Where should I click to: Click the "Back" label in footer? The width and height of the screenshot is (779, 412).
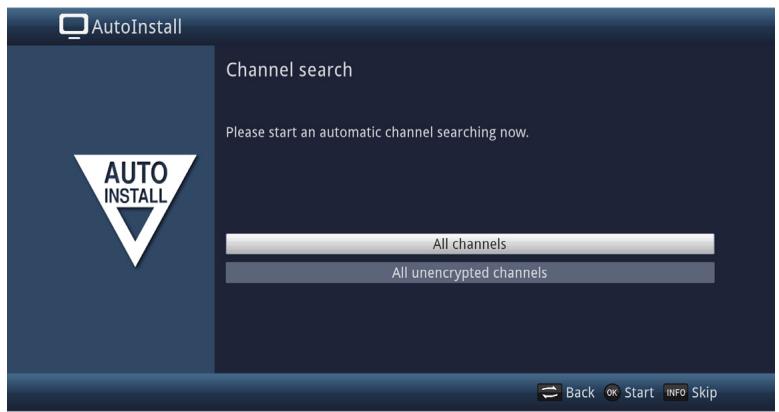(580, 393)
